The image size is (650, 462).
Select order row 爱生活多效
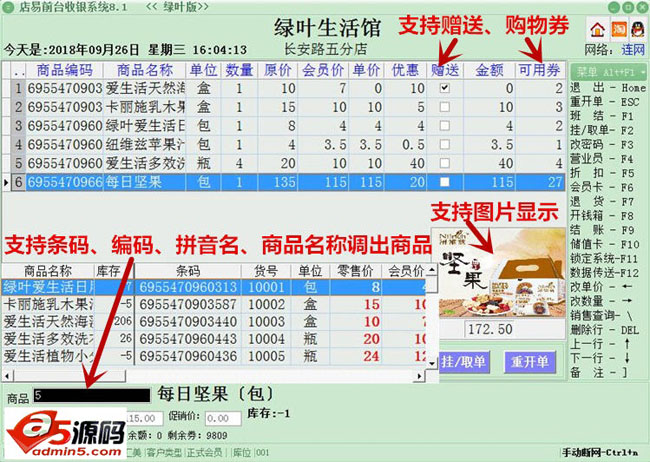(x=284, y=163)
